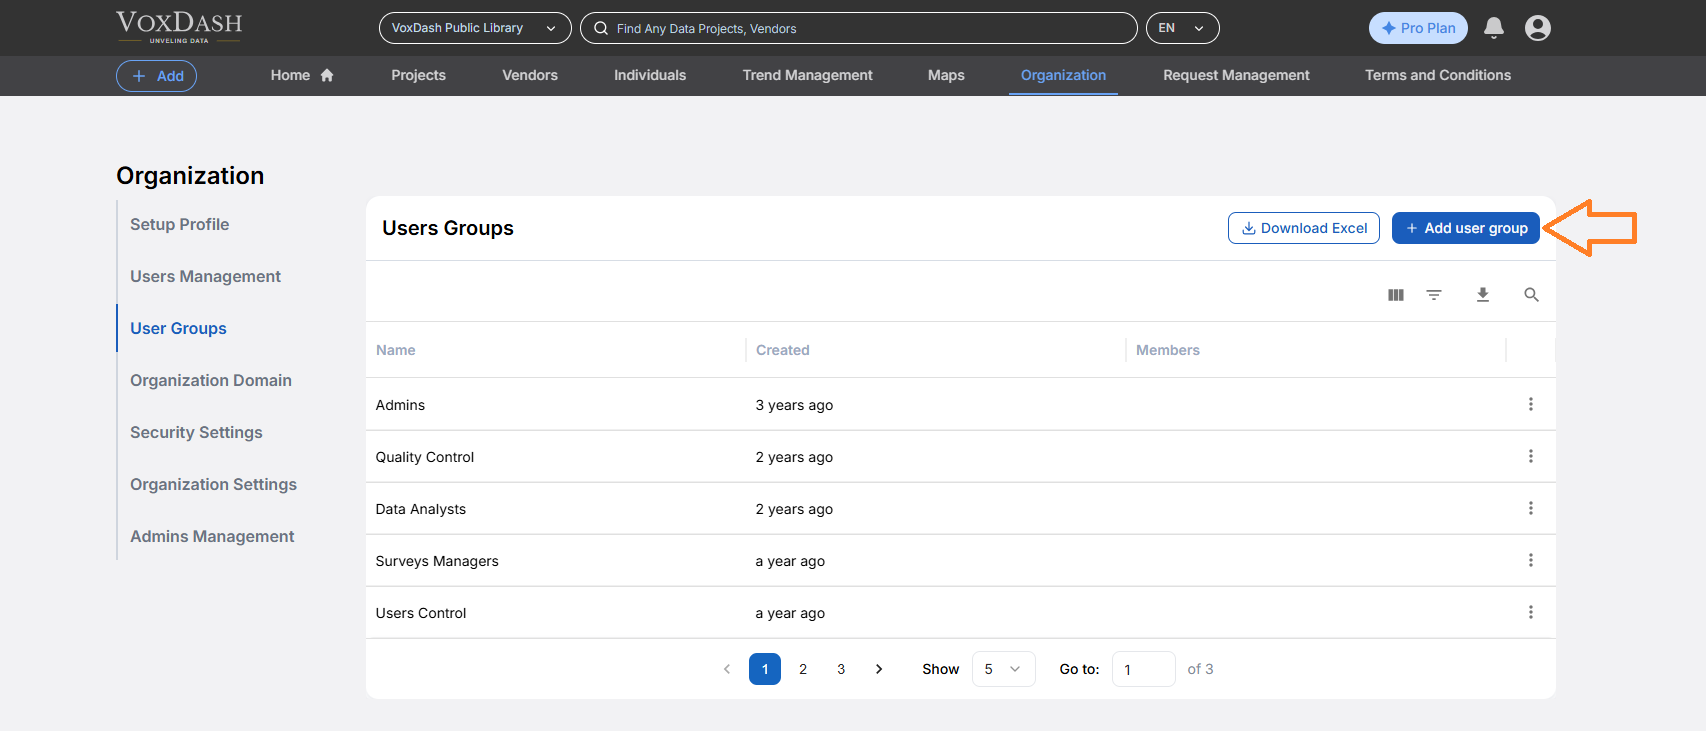Go to page 3 of the table
The height and width of the screenshot is (731, 1706).
click(841, 669)
